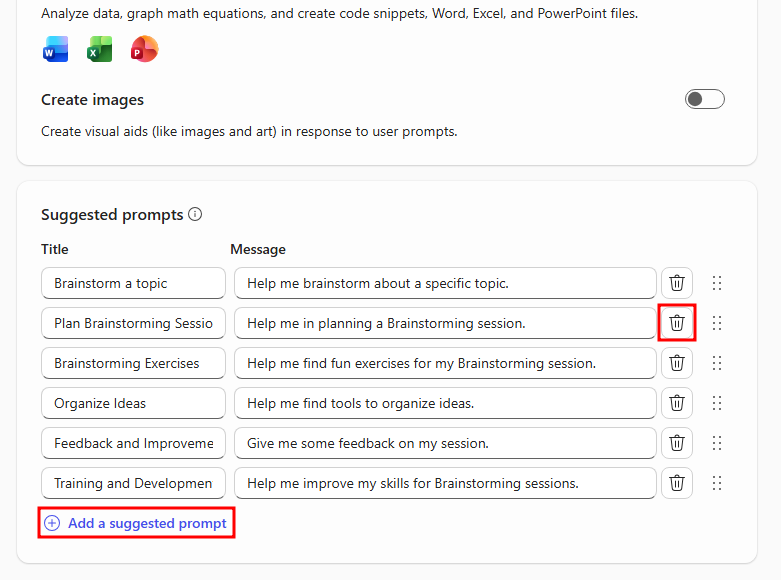781x580 pixels.
Task: Click the Brainstorm a topic title field
Action: (x=133, y=283)
